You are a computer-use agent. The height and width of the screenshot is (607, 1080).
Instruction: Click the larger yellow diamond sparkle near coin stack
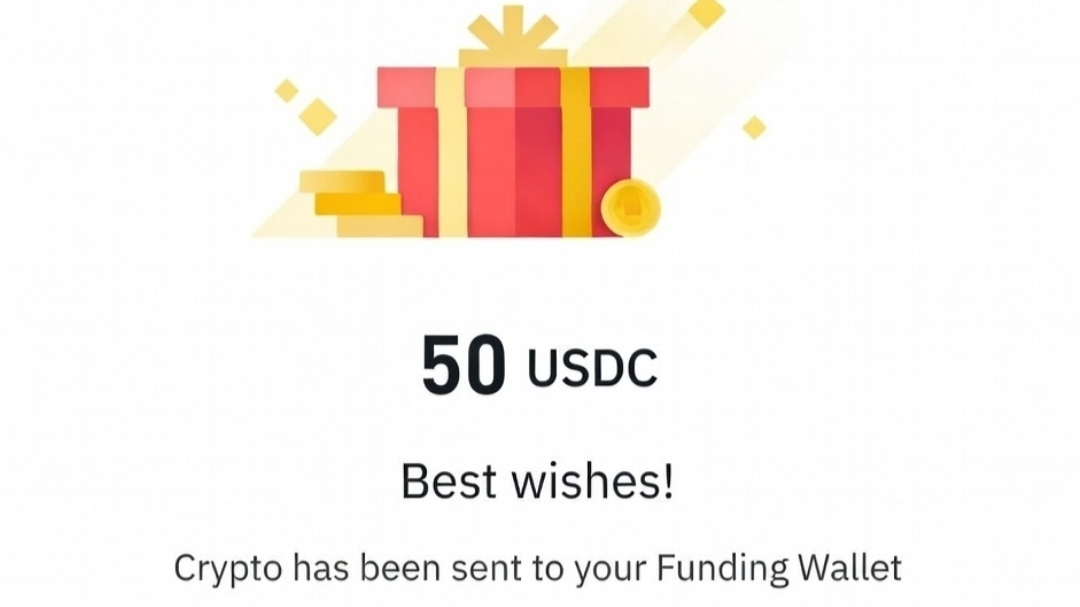click(318, 116)
